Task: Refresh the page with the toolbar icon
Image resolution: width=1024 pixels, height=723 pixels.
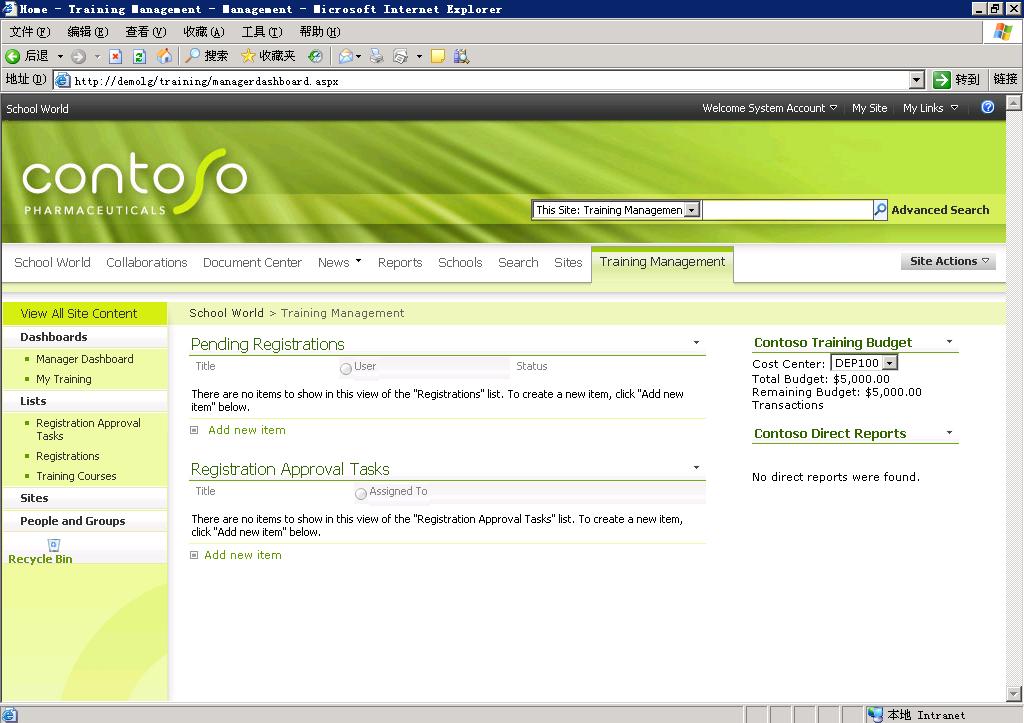Action: tap(139, 56)
